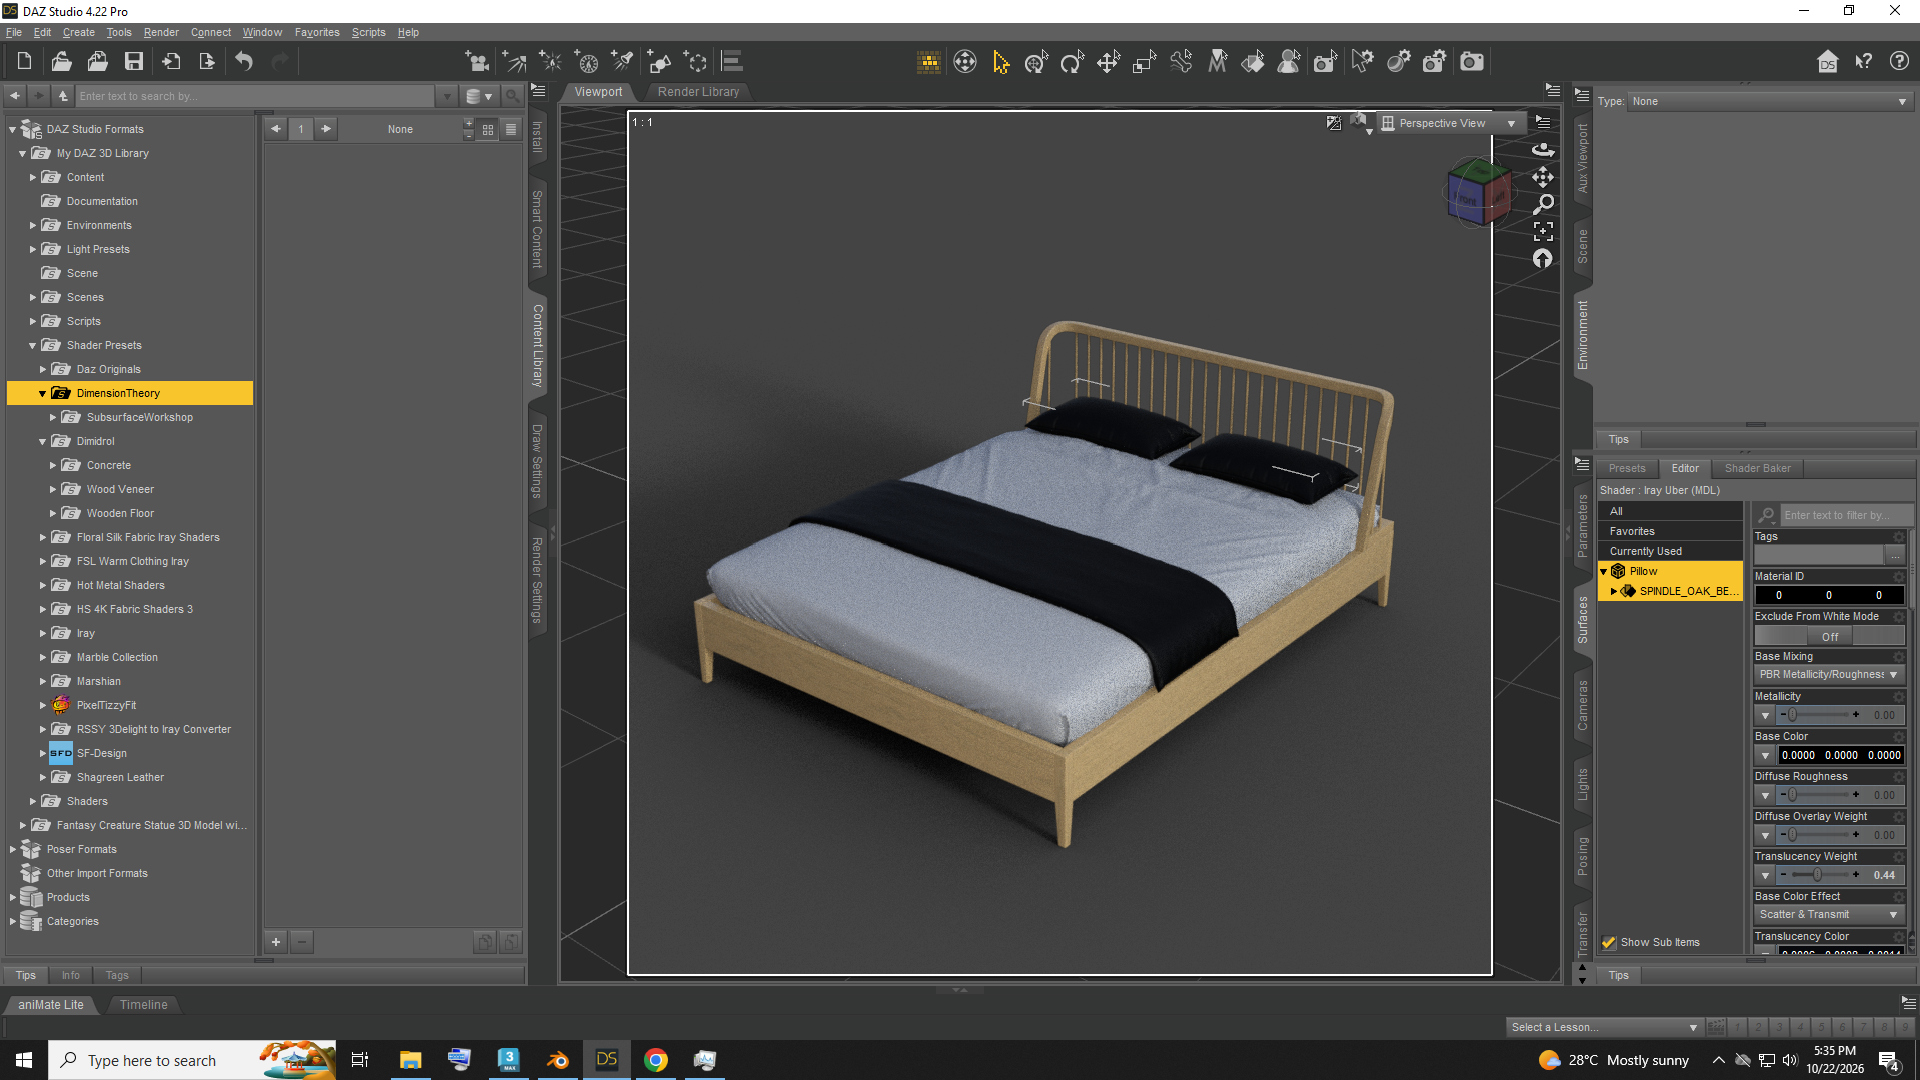Create a new camera
This screenshot has width=1920, height=1080.
[x=477, y=62]
